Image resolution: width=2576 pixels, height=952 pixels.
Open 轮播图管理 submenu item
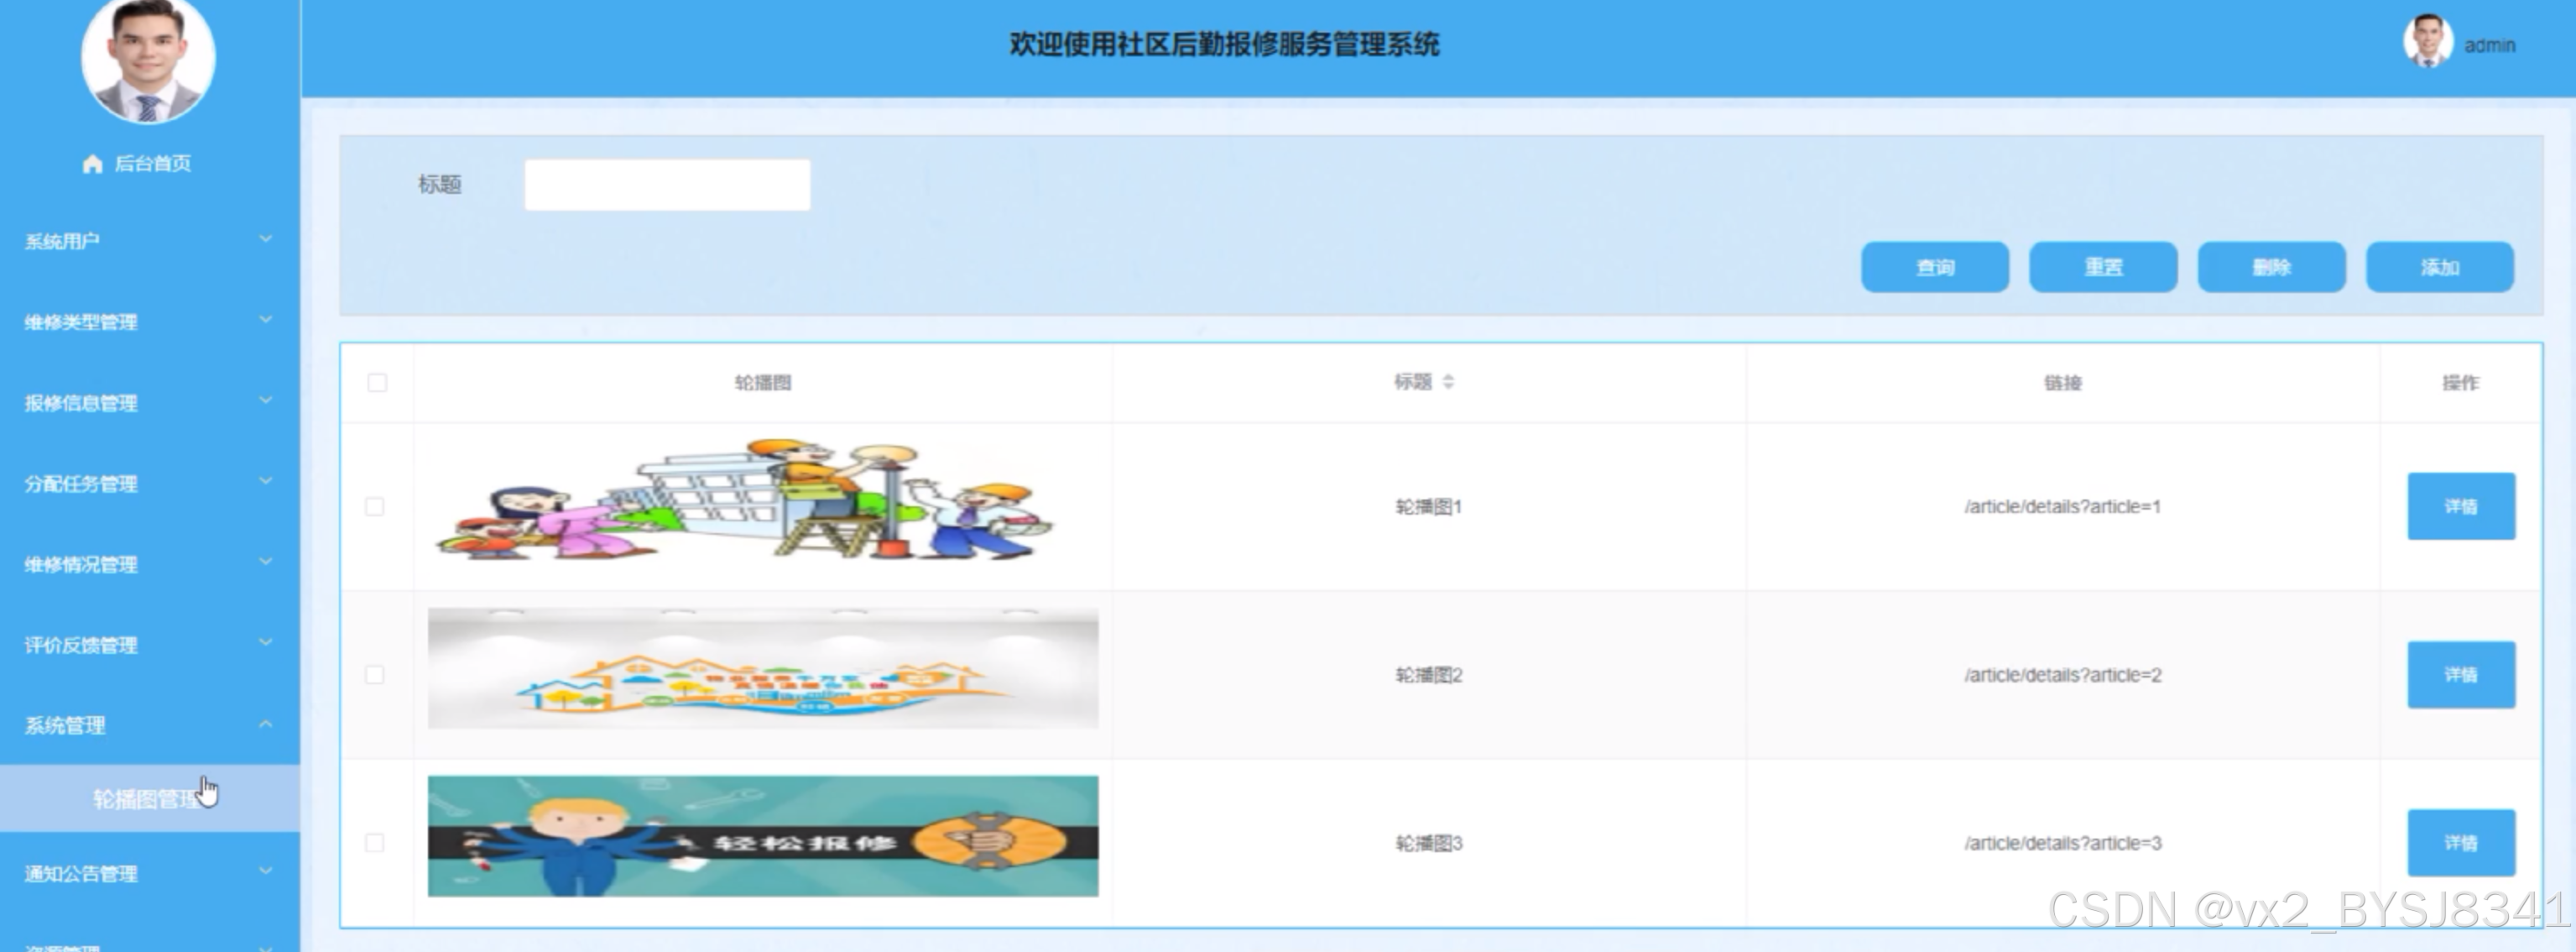click(146, 799)
